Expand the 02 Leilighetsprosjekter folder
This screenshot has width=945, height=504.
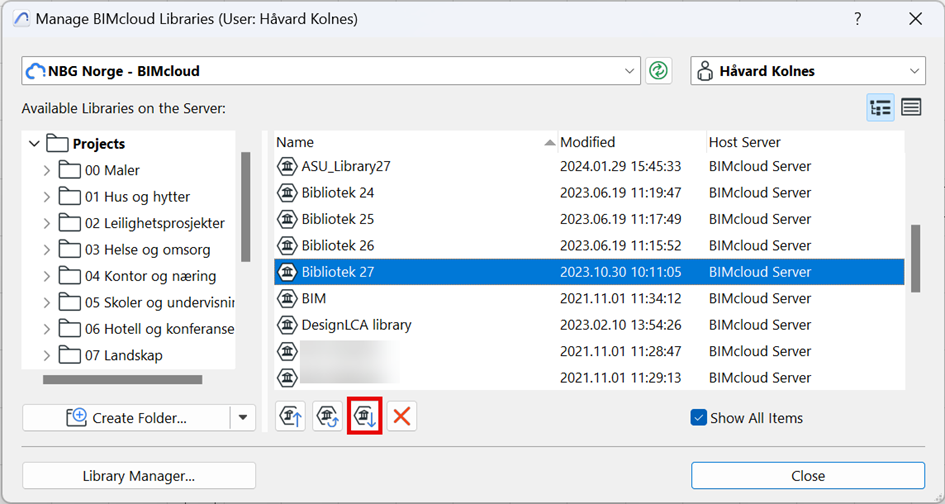click(x=47, y=224)
